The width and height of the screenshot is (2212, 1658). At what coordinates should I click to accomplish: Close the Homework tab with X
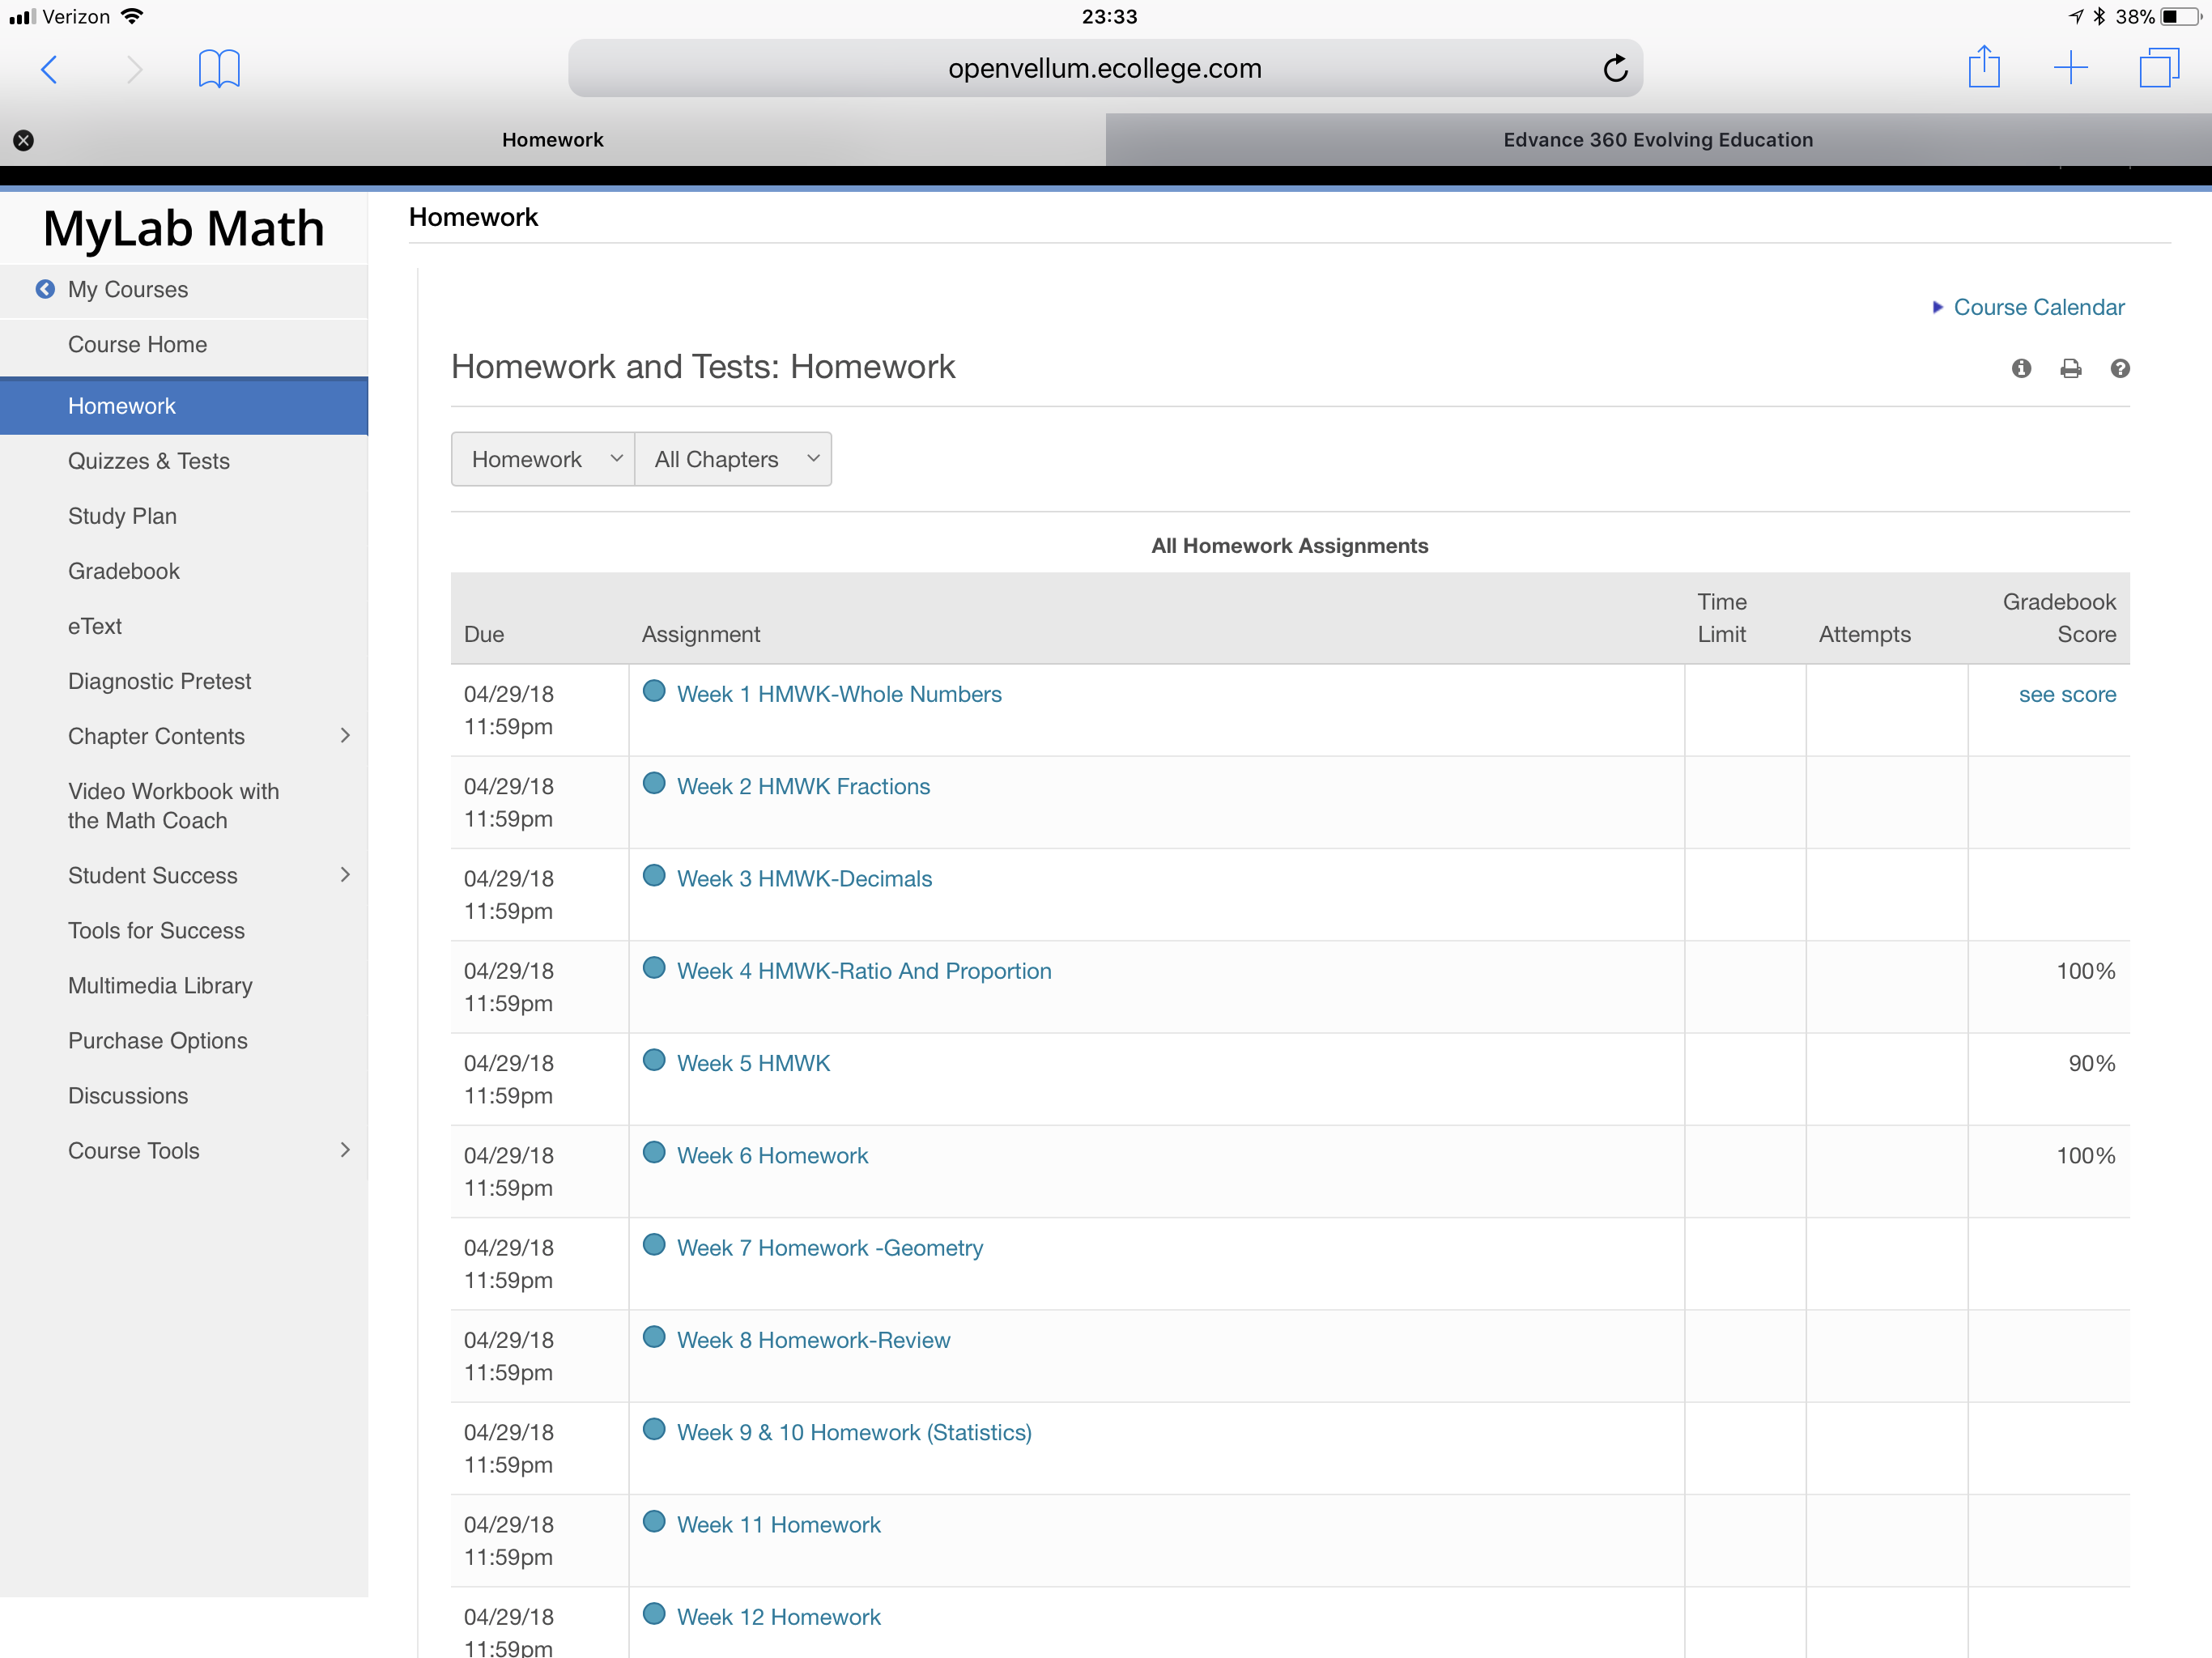click(24, 140)
